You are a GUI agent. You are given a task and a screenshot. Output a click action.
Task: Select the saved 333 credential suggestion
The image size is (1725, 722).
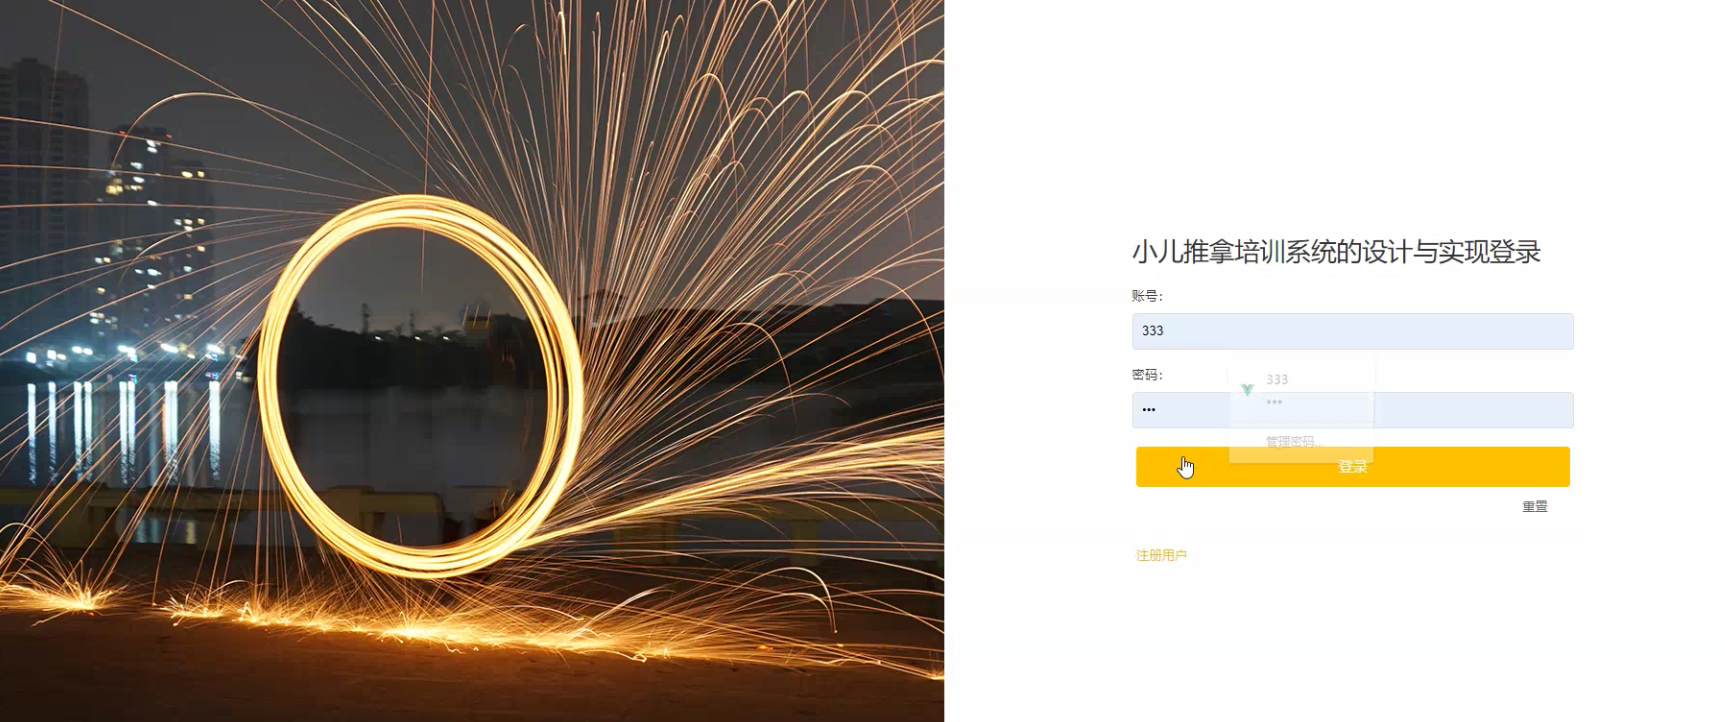click(x=1301, y=390)
